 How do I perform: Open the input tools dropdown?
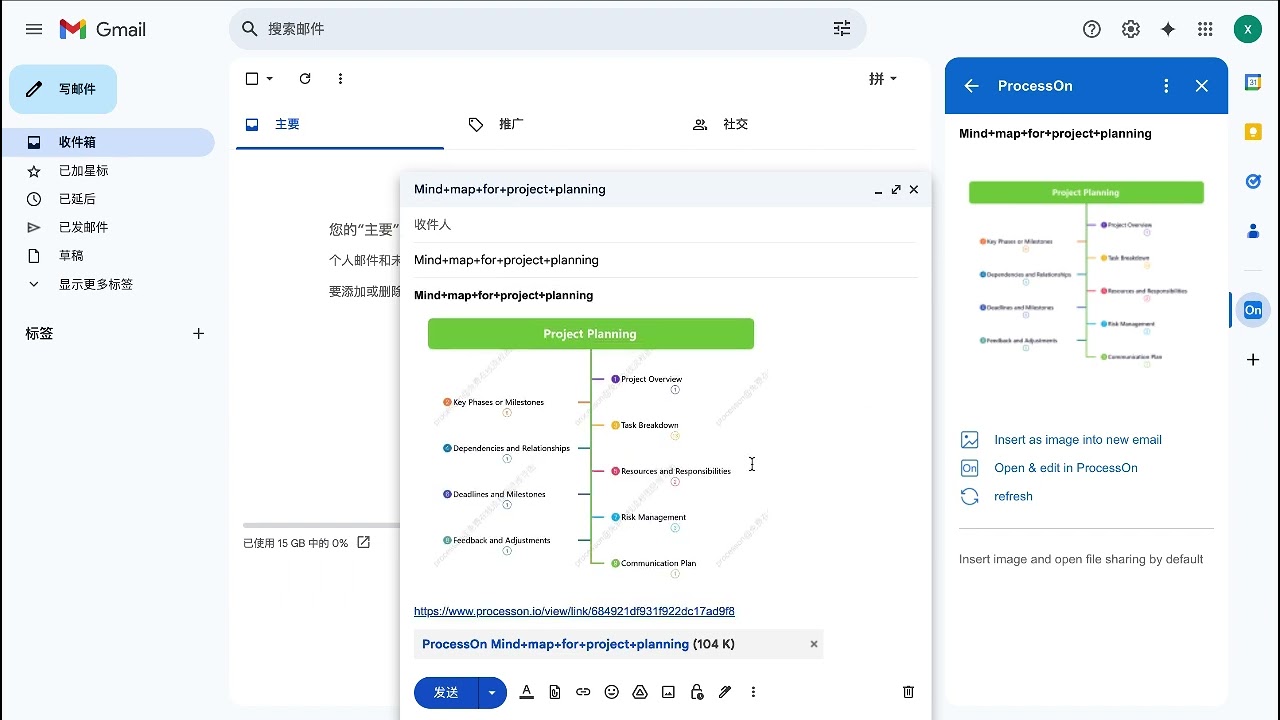(883, 79)
